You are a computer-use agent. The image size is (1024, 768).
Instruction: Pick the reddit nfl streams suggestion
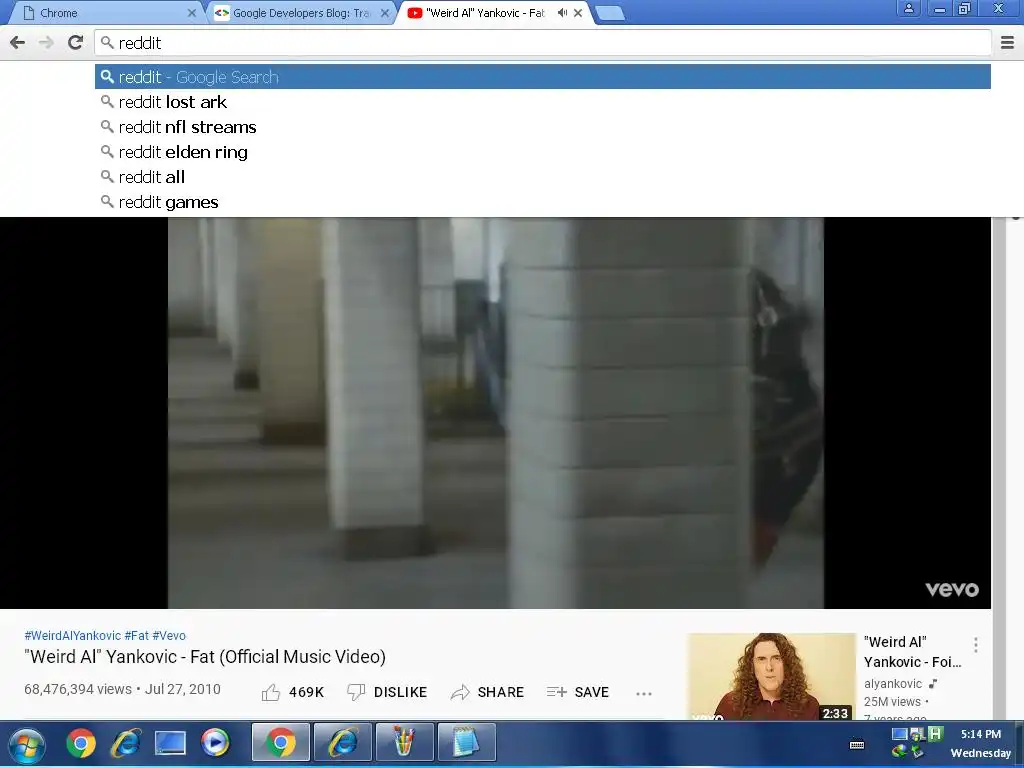point(543,127)
